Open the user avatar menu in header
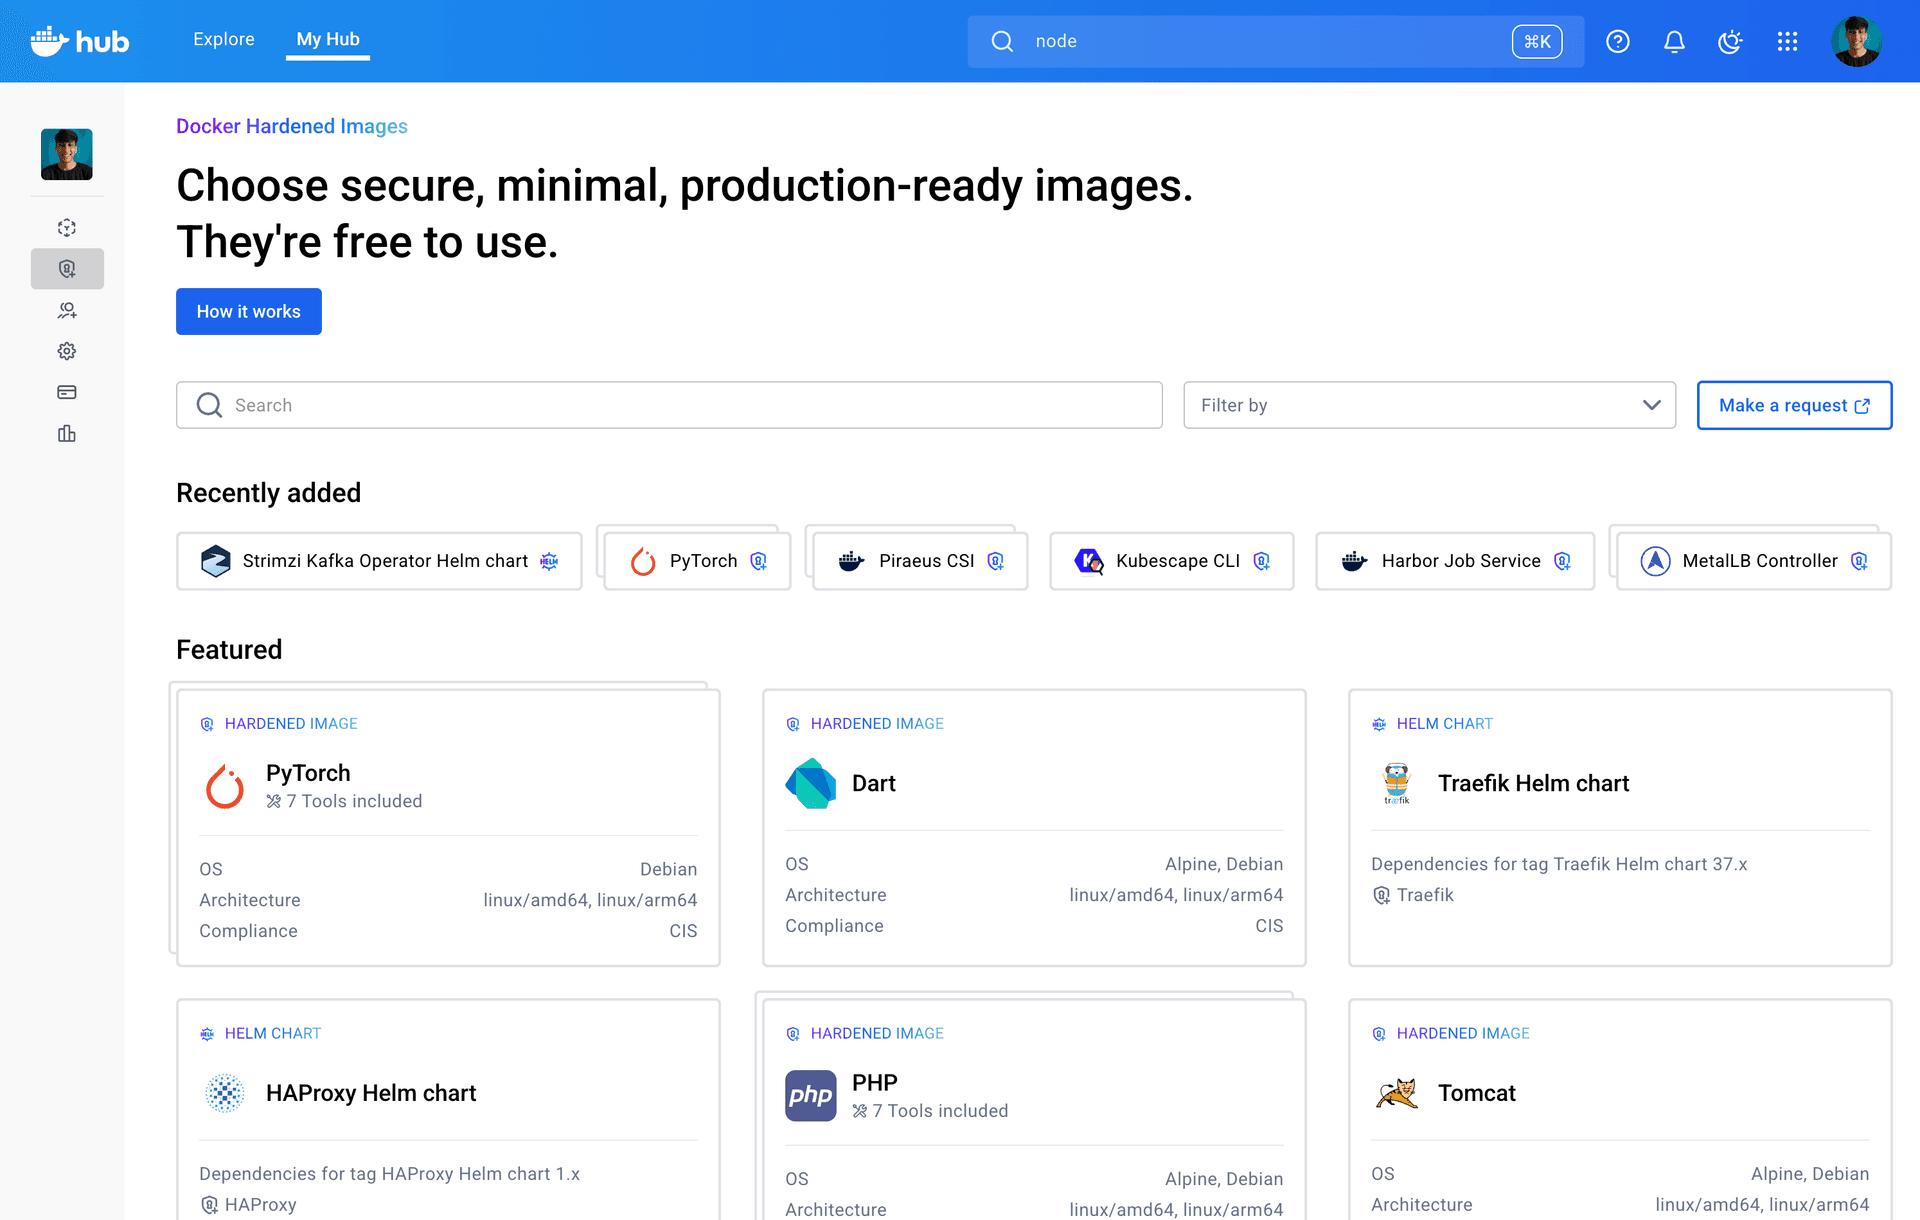This screenshot has height=1220, width=1920. point(1856,41)
